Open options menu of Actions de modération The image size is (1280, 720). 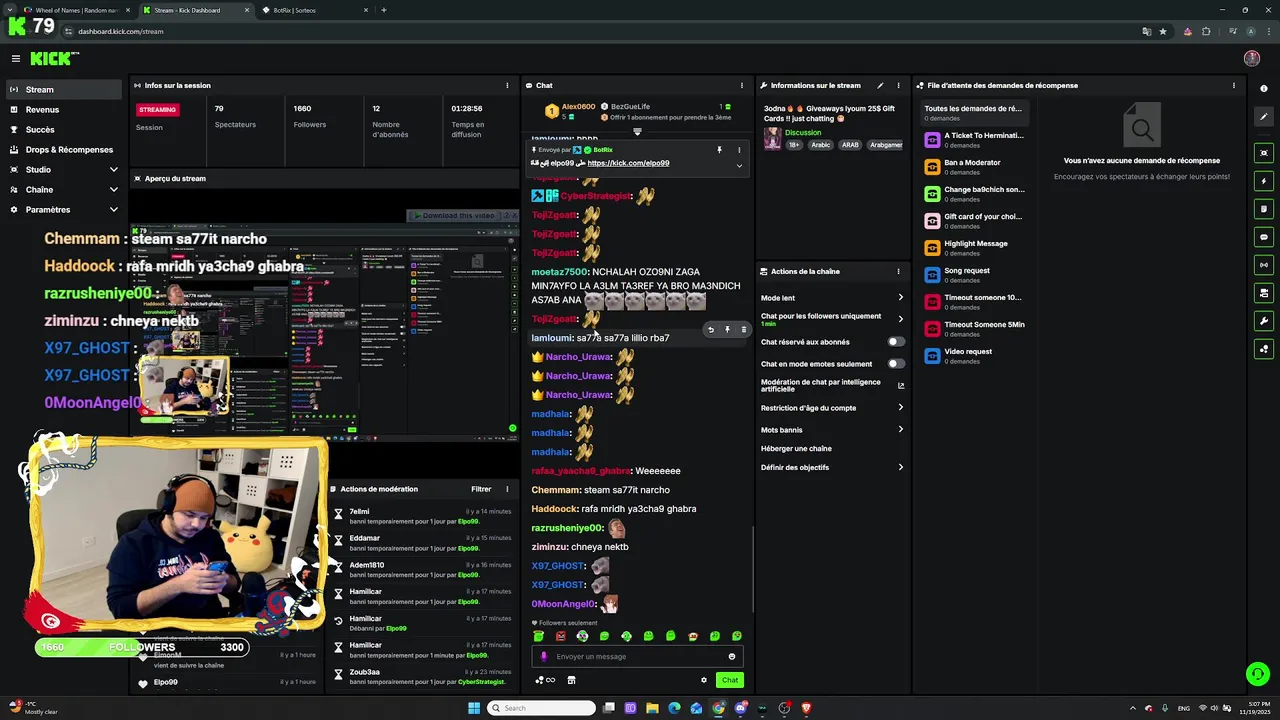click(x=507, y=489)
